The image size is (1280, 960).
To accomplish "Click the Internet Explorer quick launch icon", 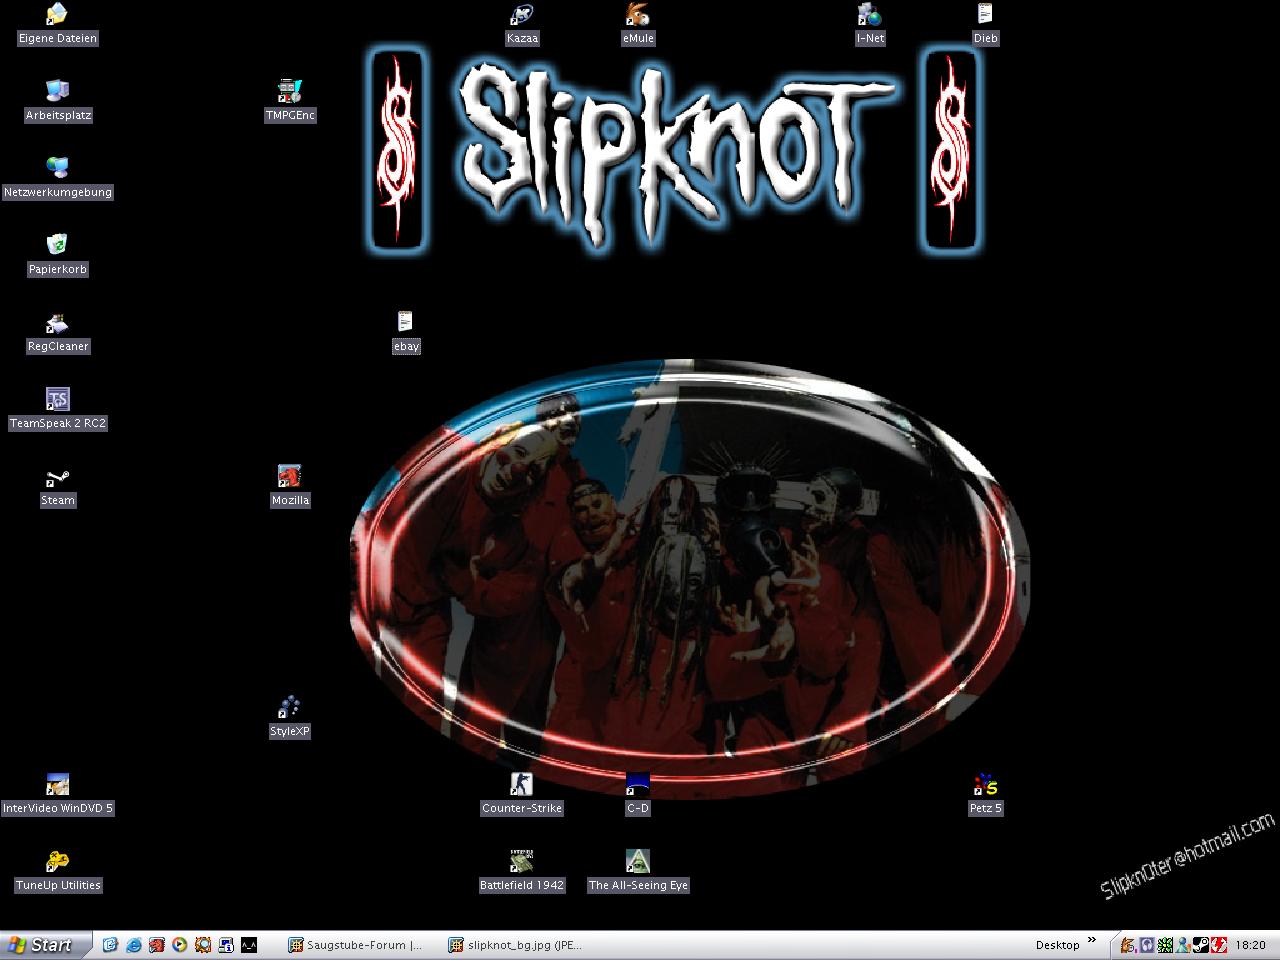I will coord(133,945).
